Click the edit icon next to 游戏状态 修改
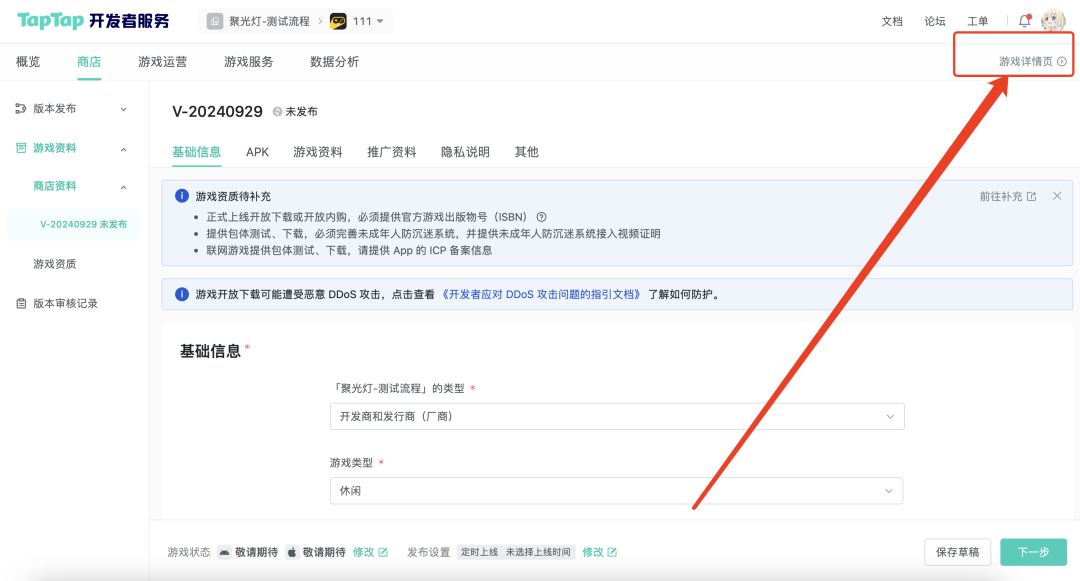Screen dimensions: 1080x581 pyautogui.click(x=383, y=552)
